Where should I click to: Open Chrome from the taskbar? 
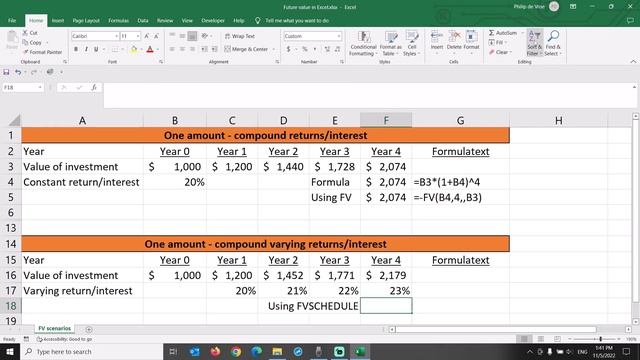pyautogui.click(x=236, y=351)
